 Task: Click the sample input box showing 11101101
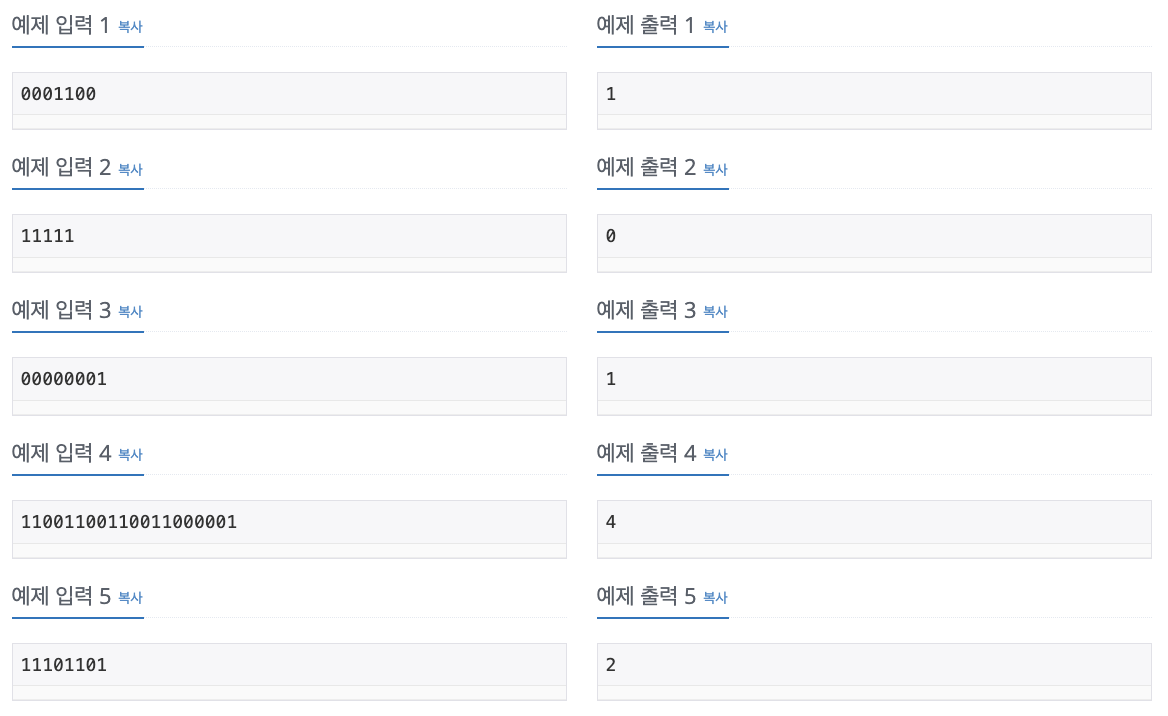tap(289, 665)
